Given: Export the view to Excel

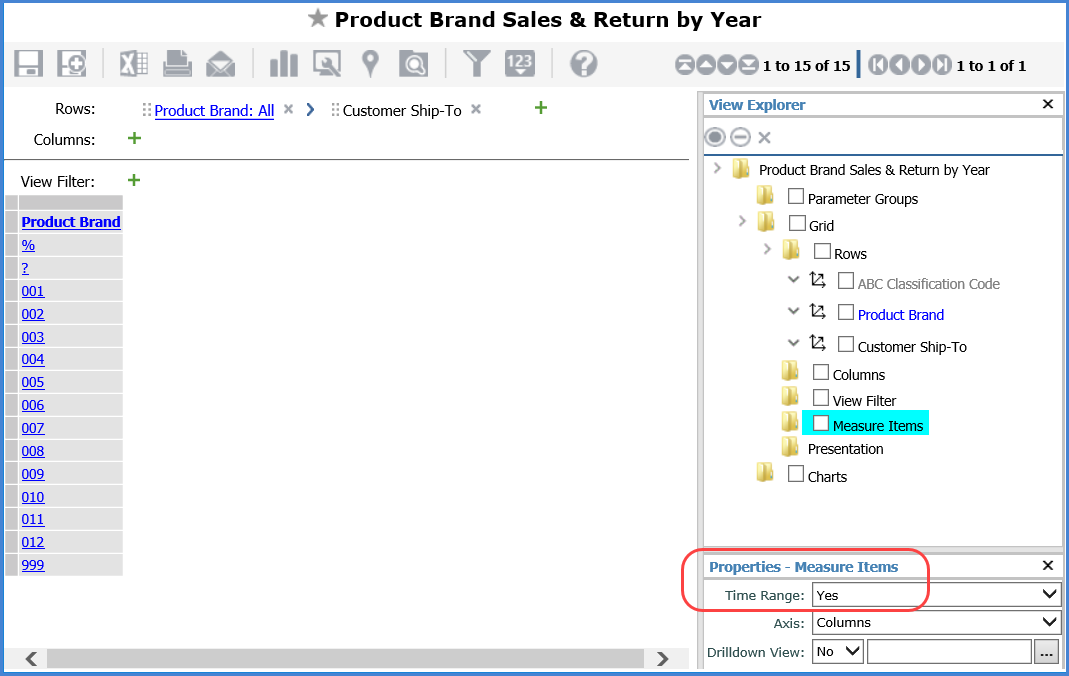Looking at the screenshot, I should coord(133,64).
